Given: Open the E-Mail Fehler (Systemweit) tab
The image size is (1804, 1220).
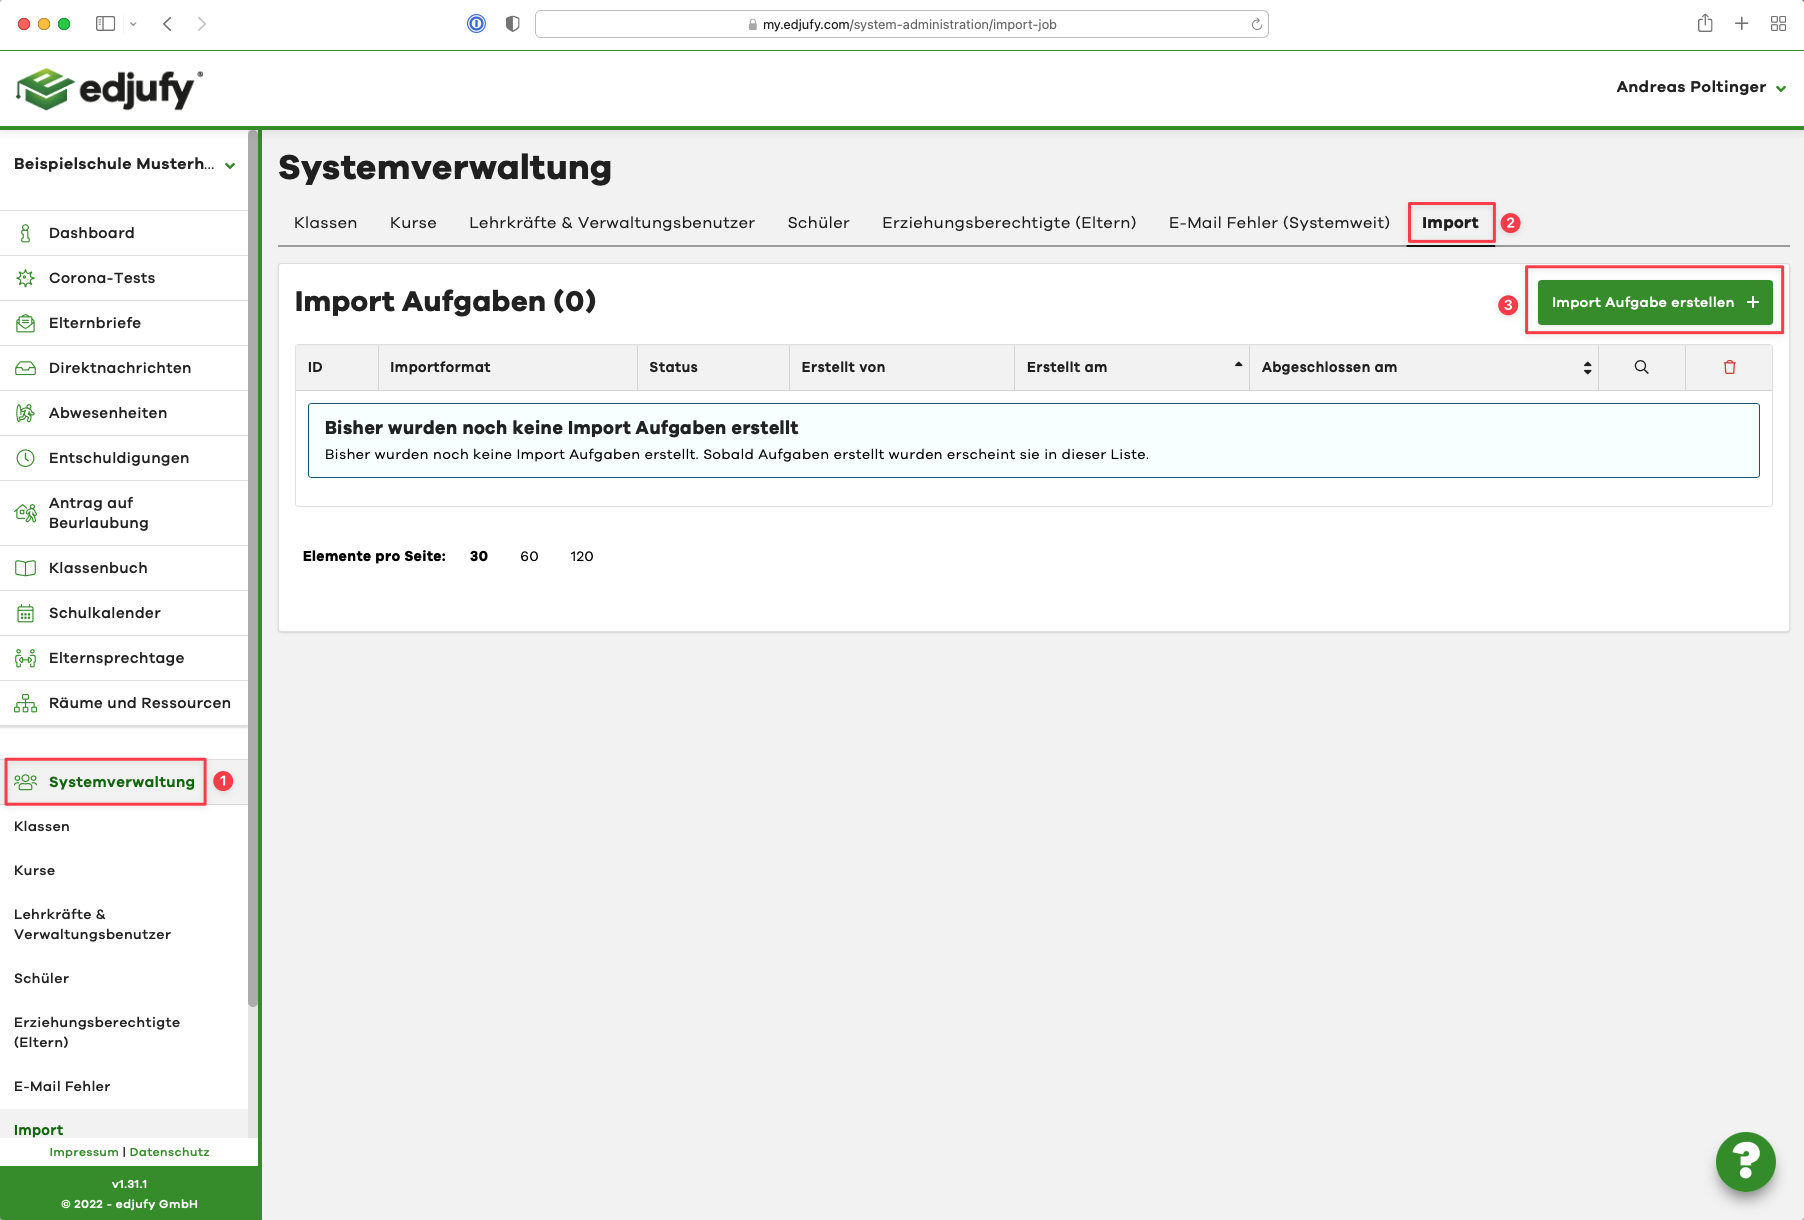Looking at the screenshot, I should tap(1278, 223).
